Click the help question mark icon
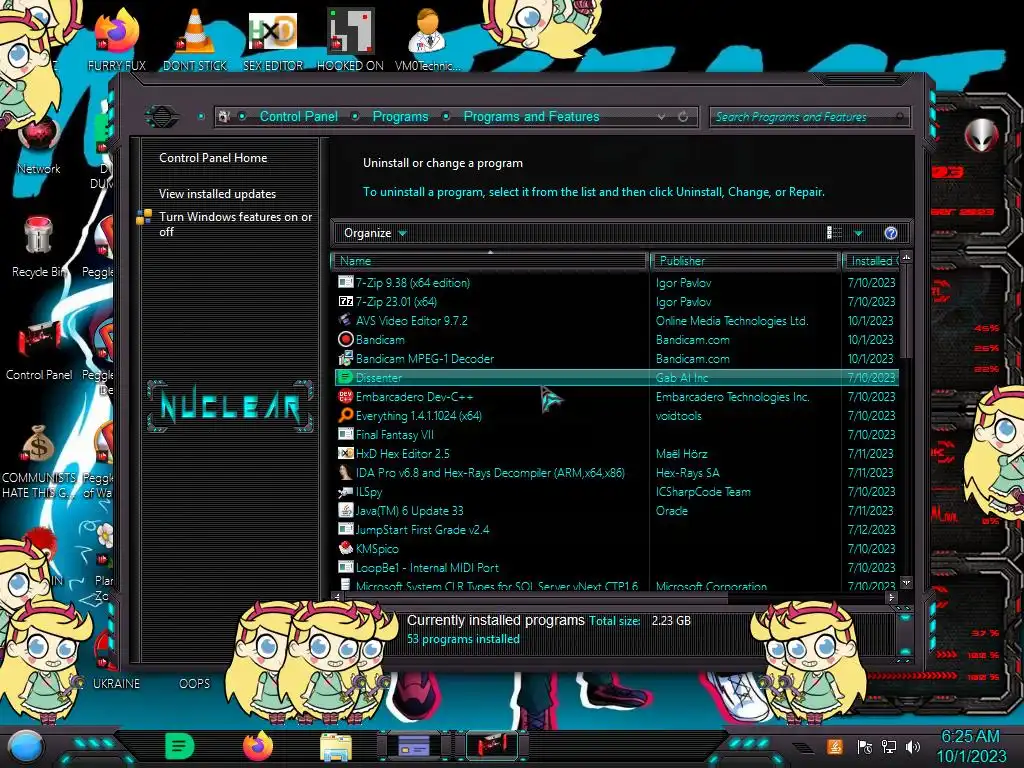Viewport: 1024px width, 768px height. tap(891, 233)
